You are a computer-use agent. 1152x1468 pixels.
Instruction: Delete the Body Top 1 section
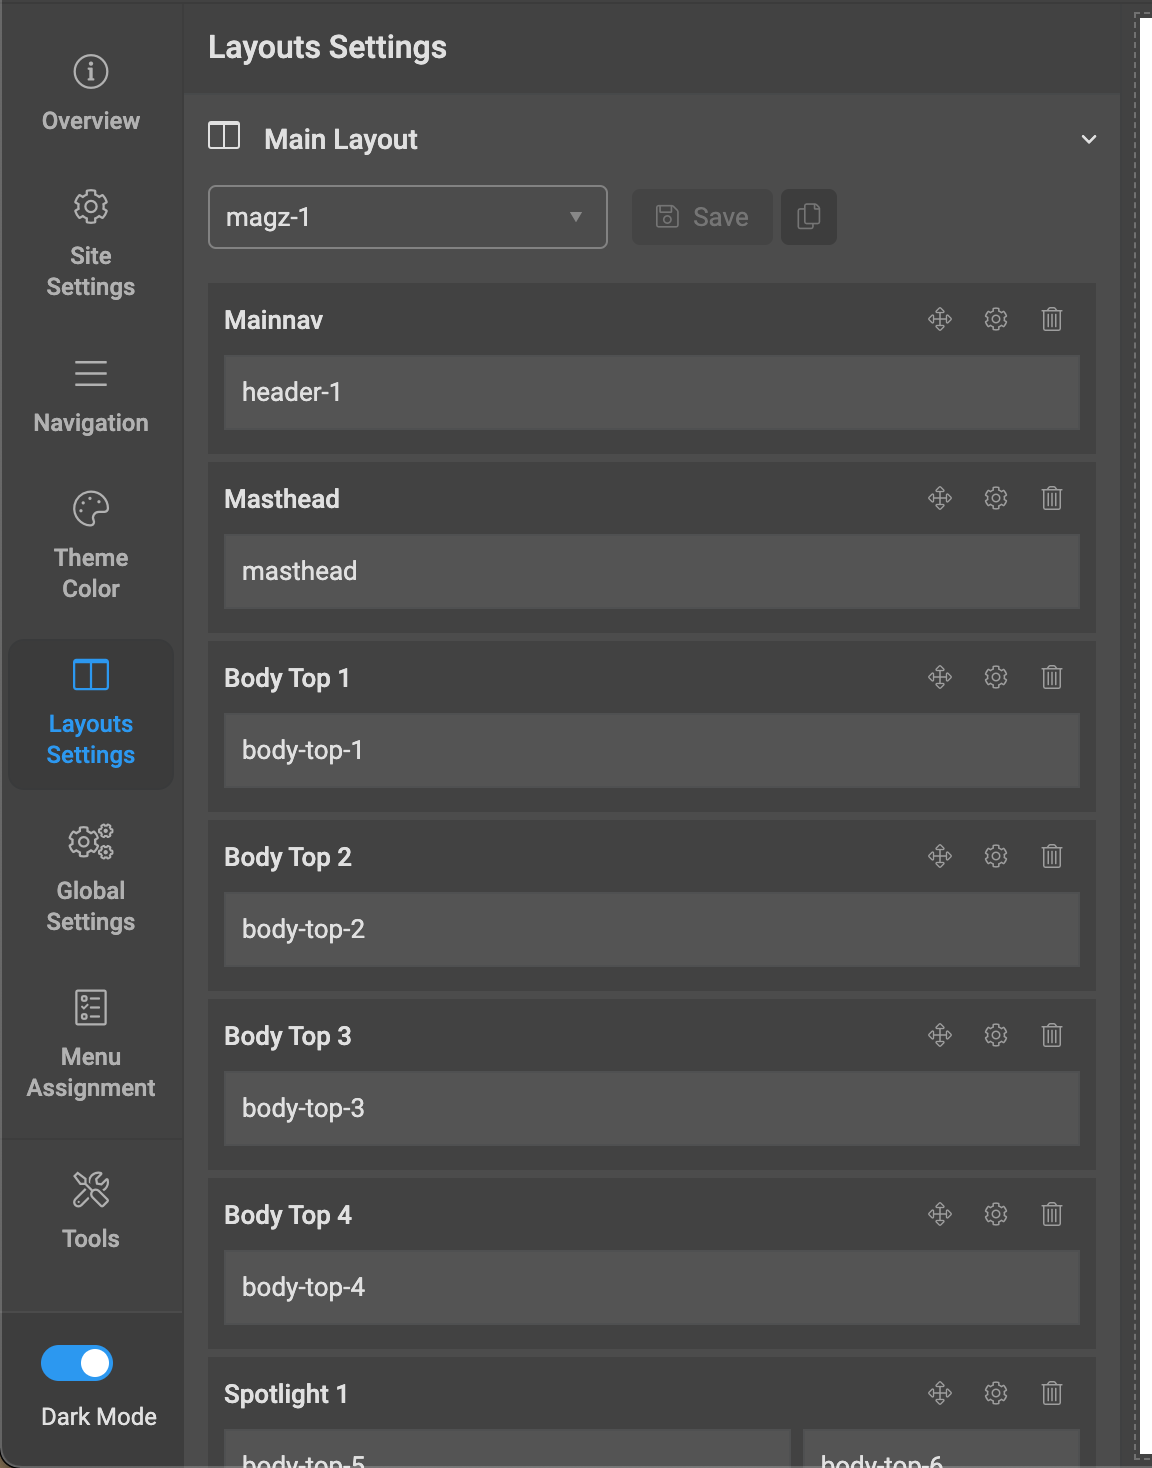pos(1052,678)
